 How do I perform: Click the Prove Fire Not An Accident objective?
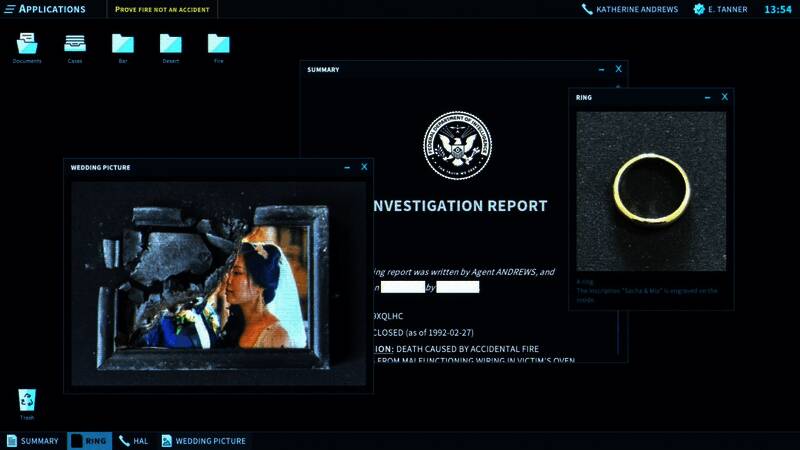[160, 9]
